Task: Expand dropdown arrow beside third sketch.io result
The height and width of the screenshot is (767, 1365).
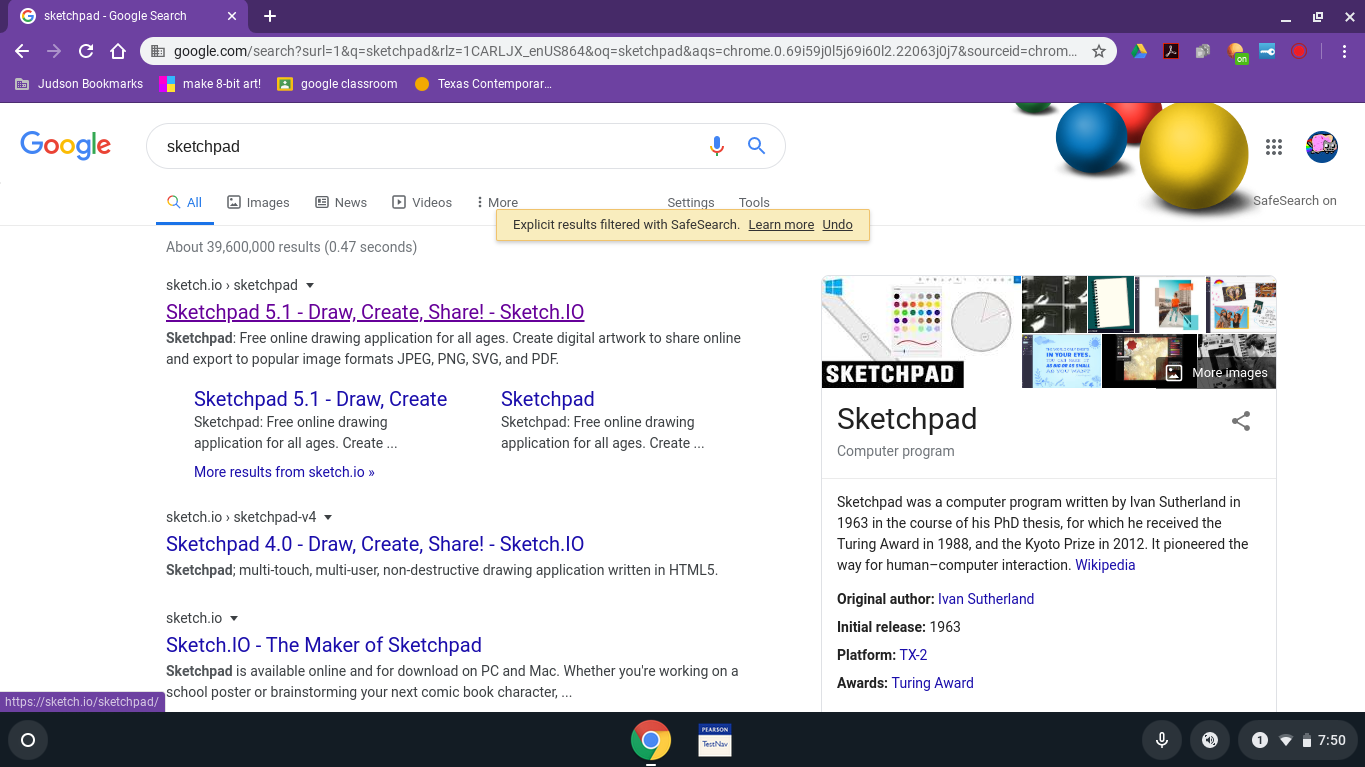Action: (234, 618)
